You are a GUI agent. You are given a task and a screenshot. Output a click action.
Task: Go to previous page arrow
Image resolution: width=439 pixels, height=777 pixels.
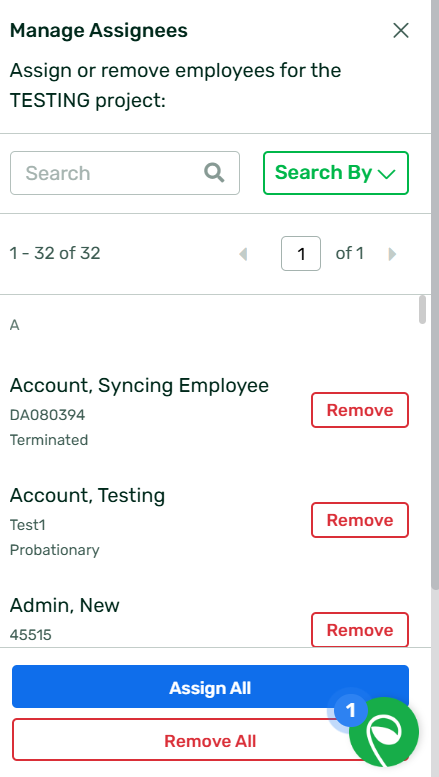point(243,254)
